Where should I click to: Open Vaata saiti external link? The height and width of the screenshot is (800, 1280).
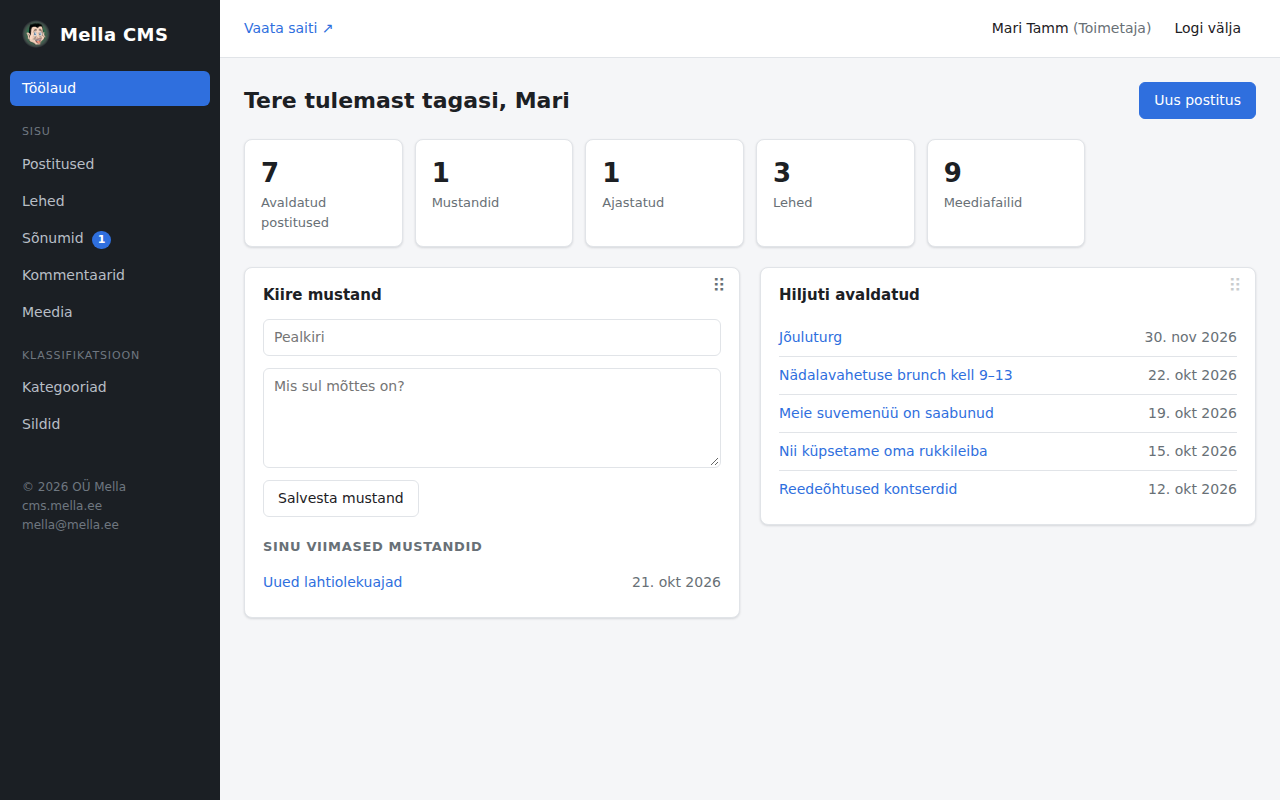pyautogui.click(x=289, y=28)
